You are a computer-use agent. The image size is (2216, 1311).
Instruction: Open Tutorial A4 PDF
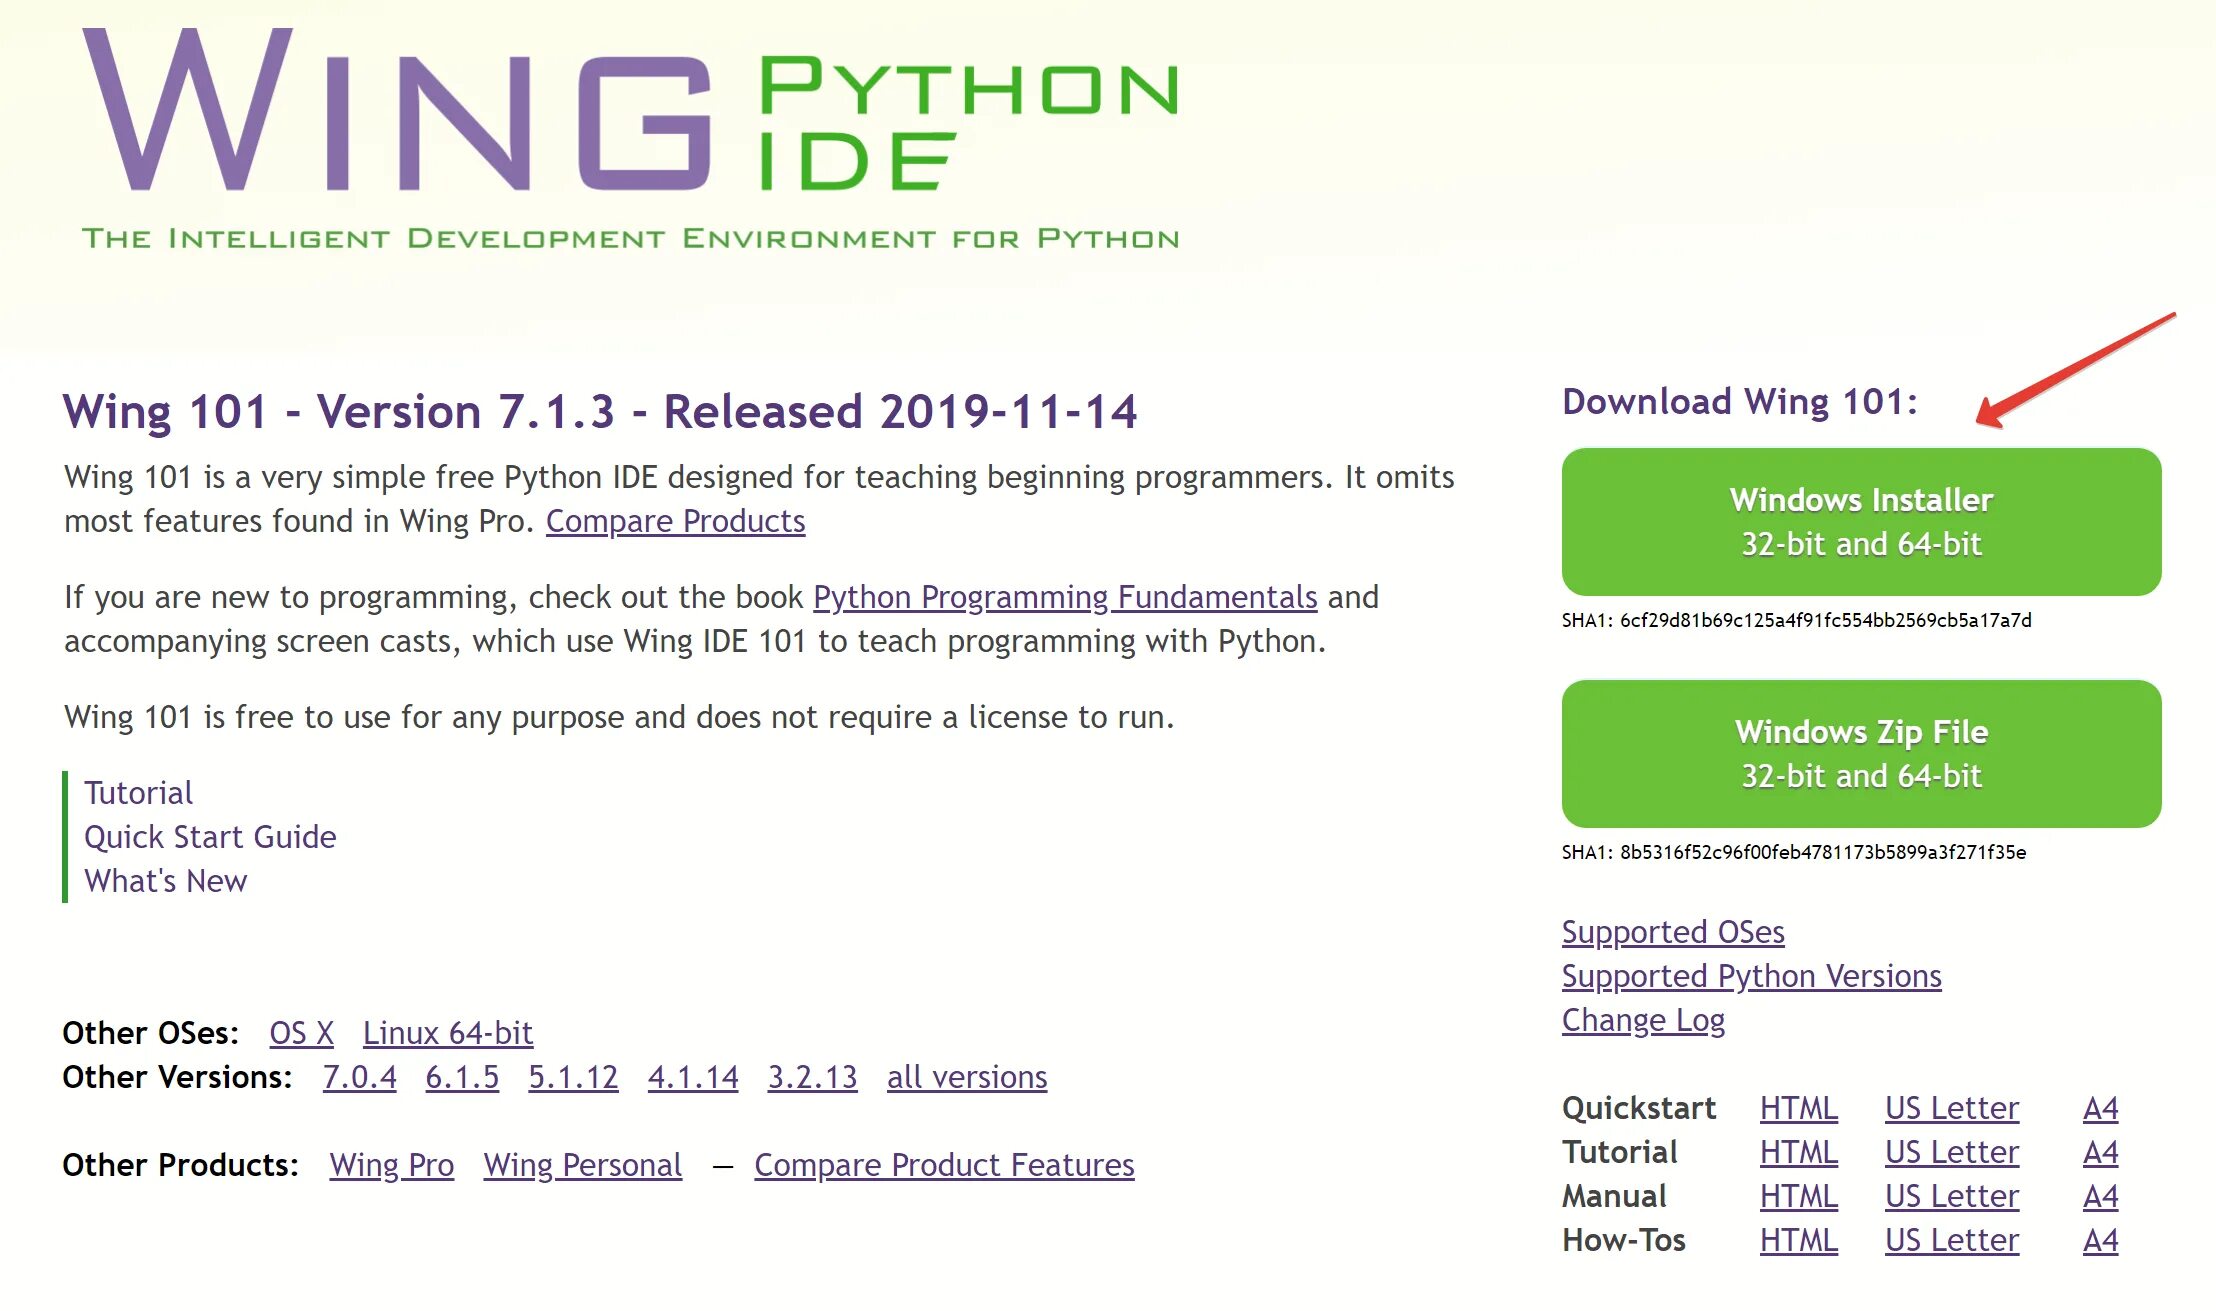(2101, 1152)
